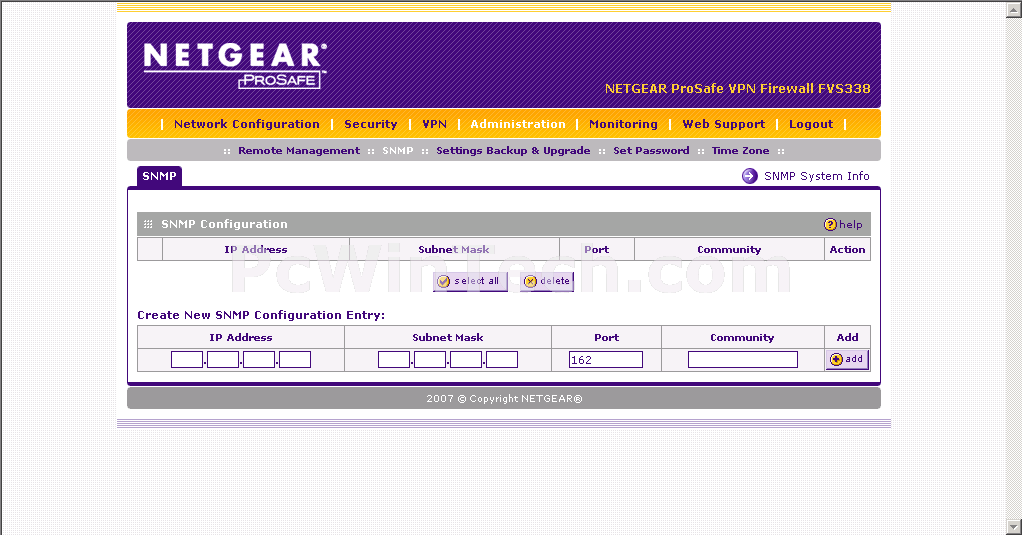Click the select all button
The image size is (1022, 535).
pos(470,281)
